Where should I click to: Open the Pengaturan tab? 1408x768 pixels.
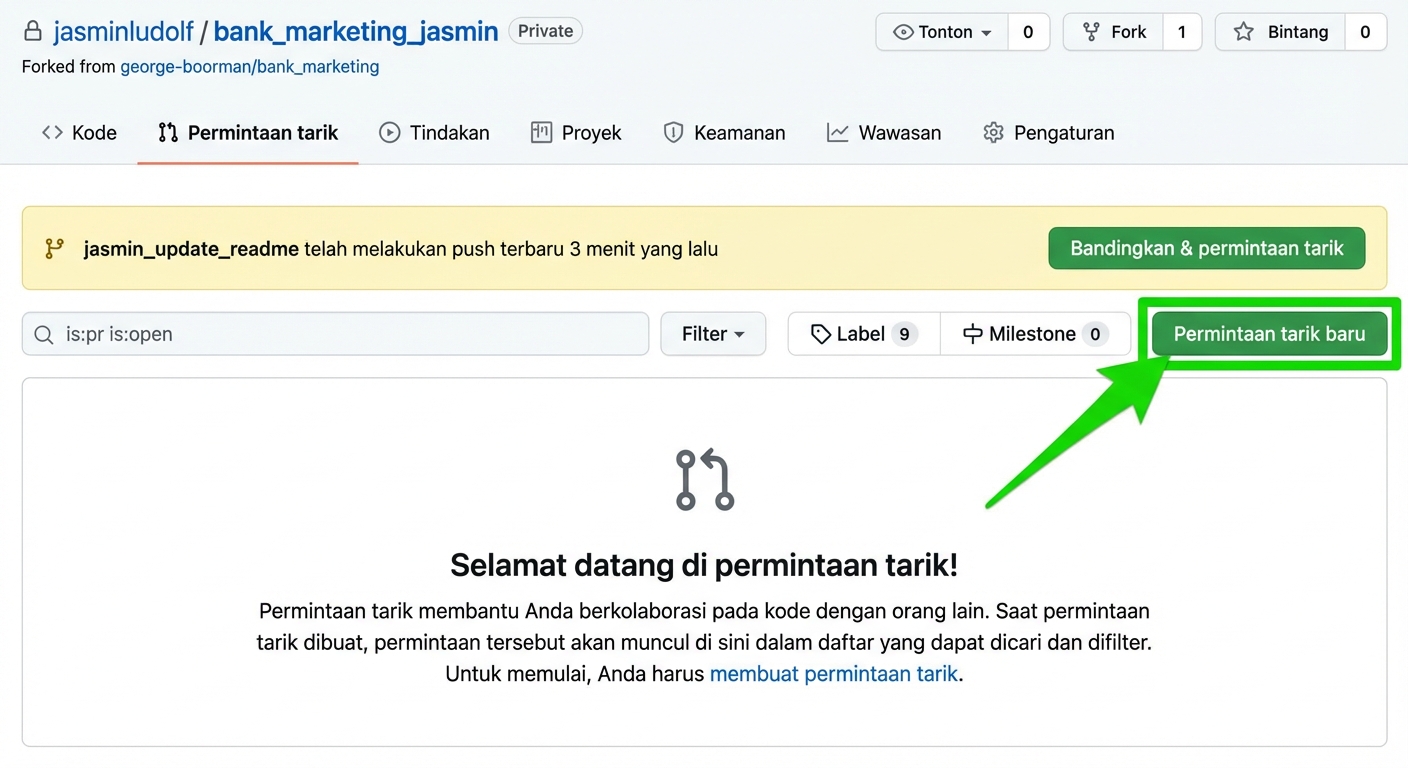point(1048,133)
